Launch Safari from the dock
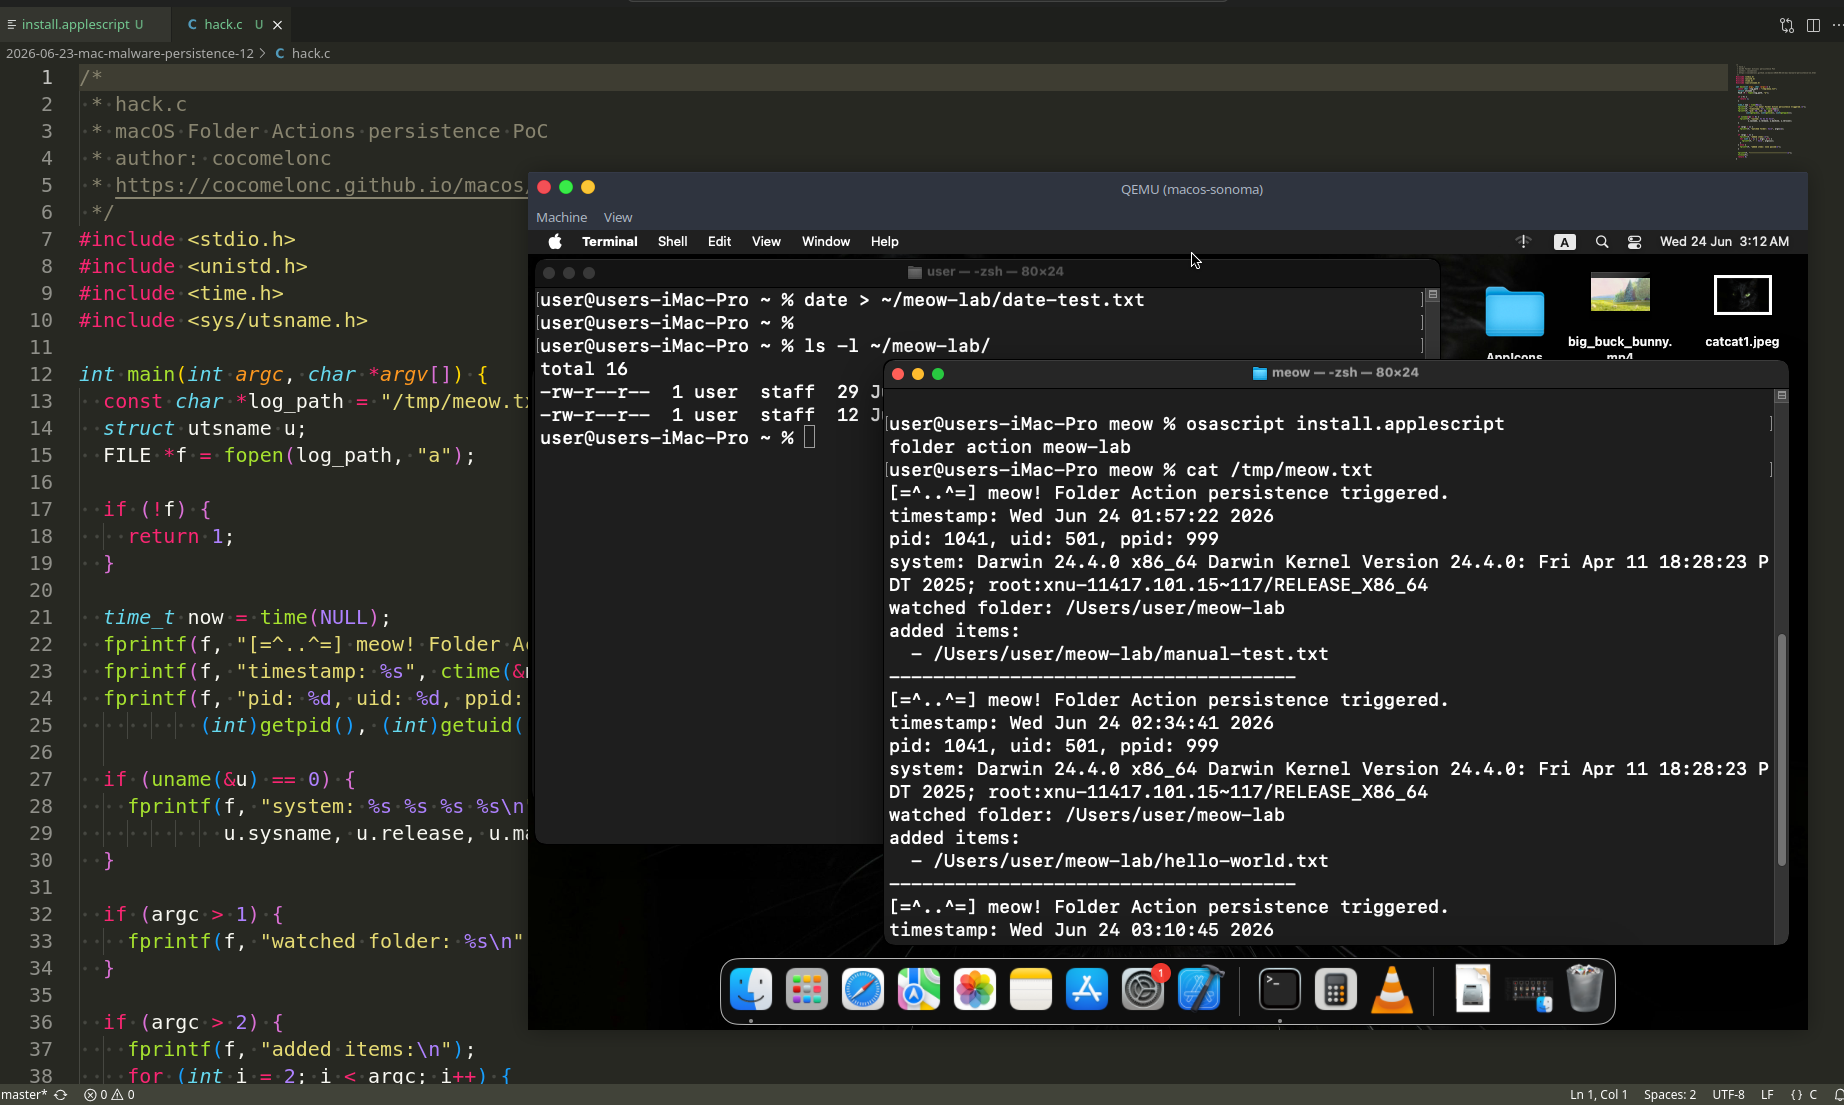Image resolution: width=1844 pixels, height=1105 pixels. [863, 990]
